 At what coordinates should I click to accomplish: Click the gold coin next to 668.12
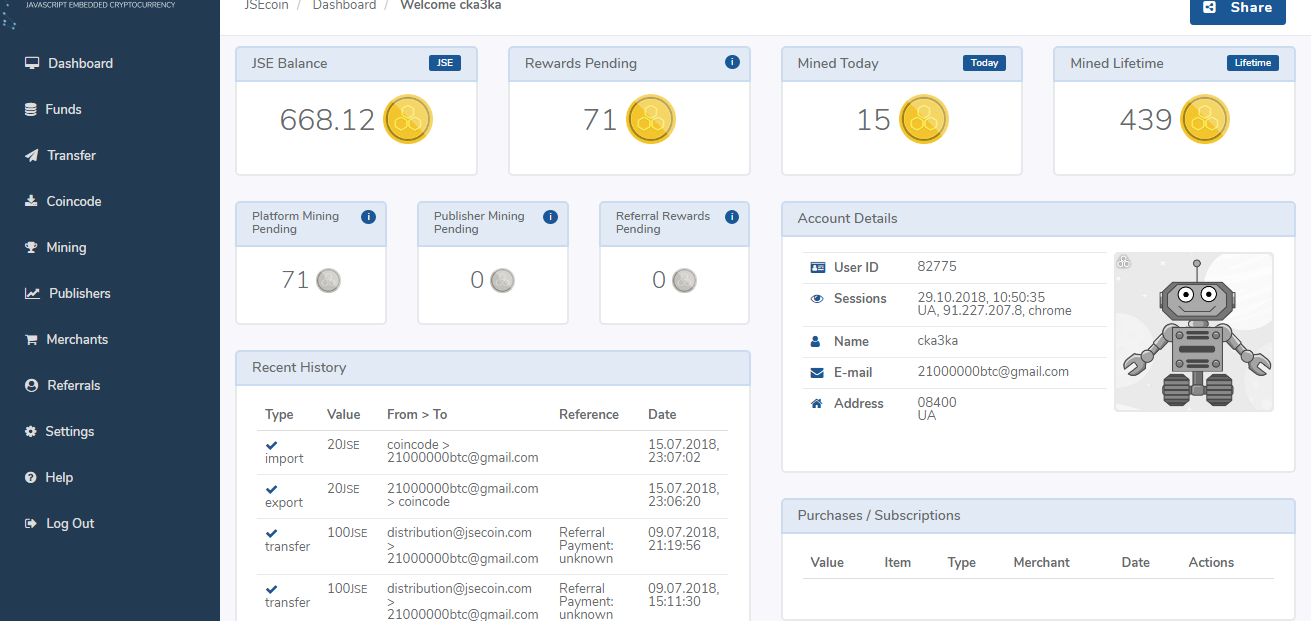coord(408,120)
